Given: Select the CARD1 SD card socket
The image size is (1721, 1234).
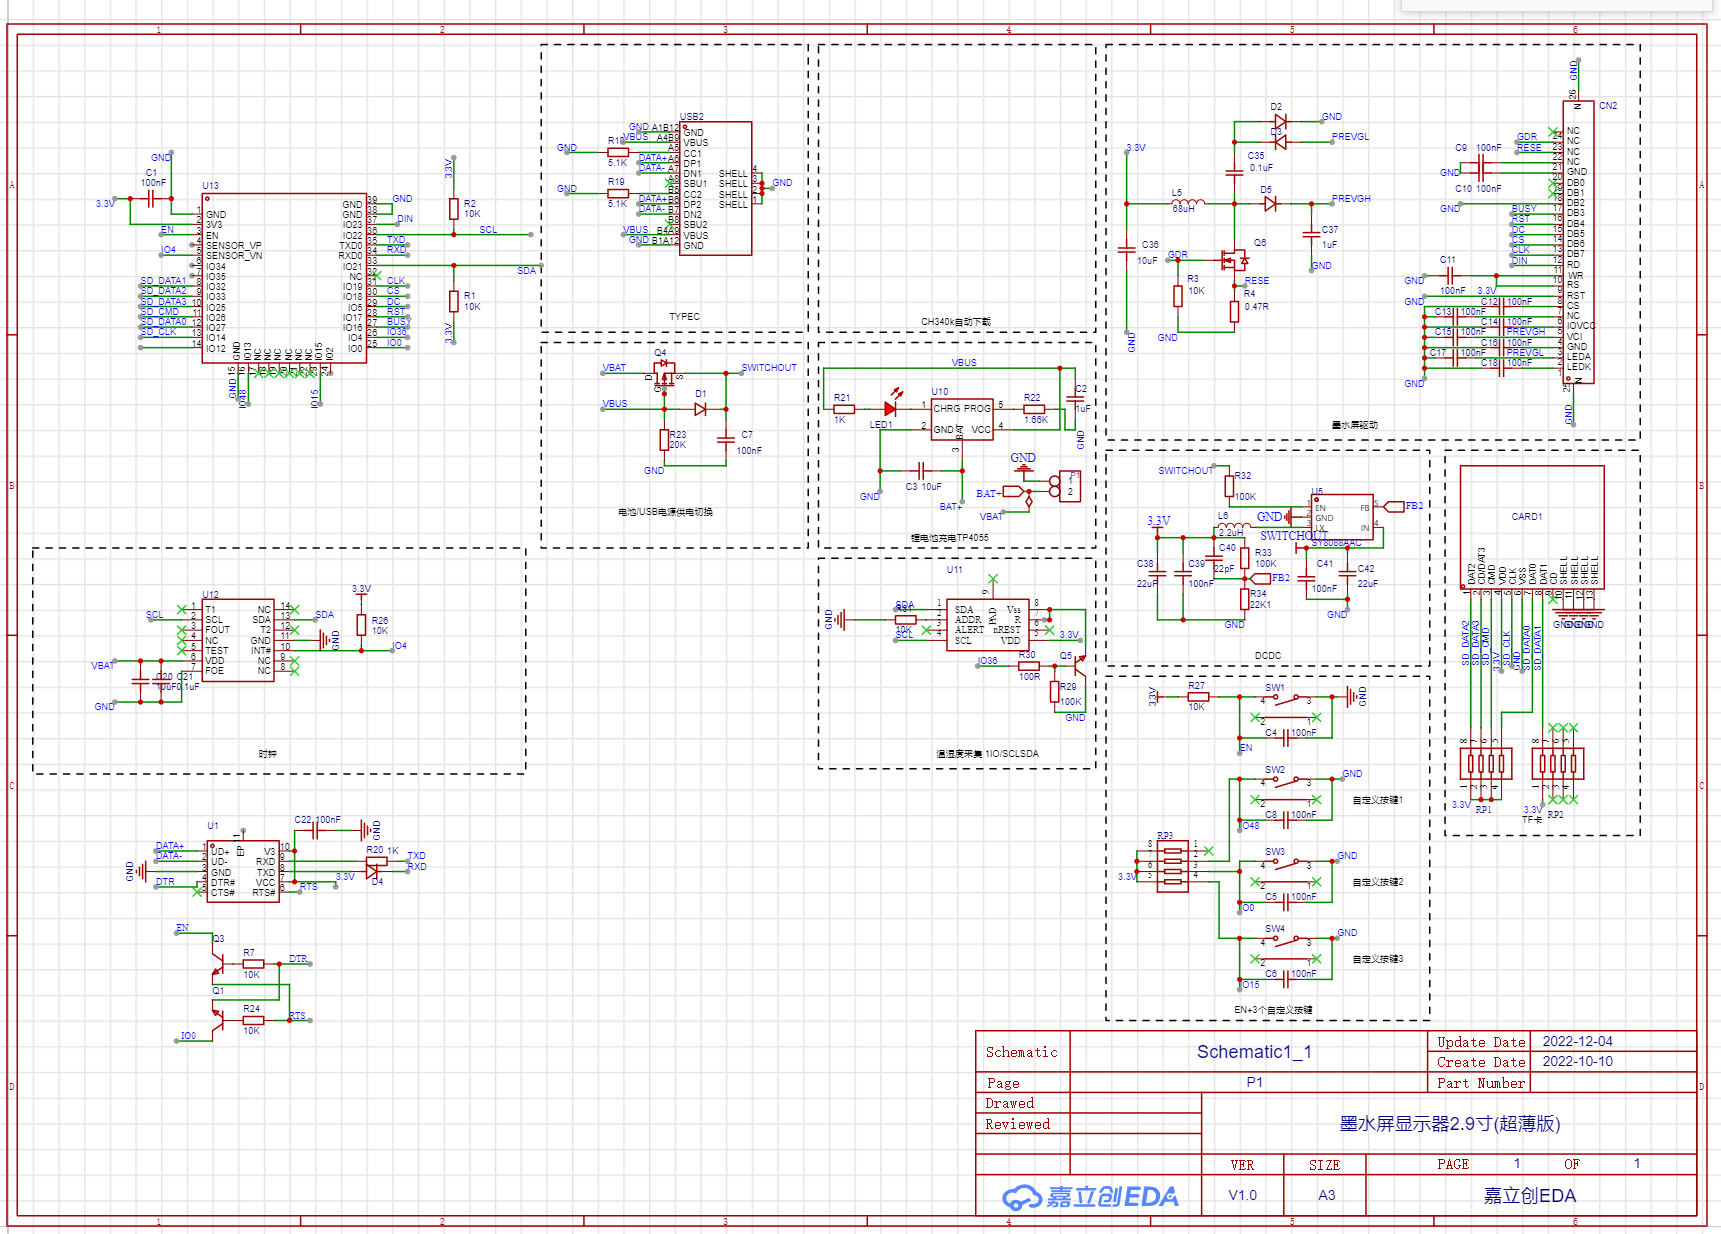Looking at the screenshot, I should point(1531,525).
